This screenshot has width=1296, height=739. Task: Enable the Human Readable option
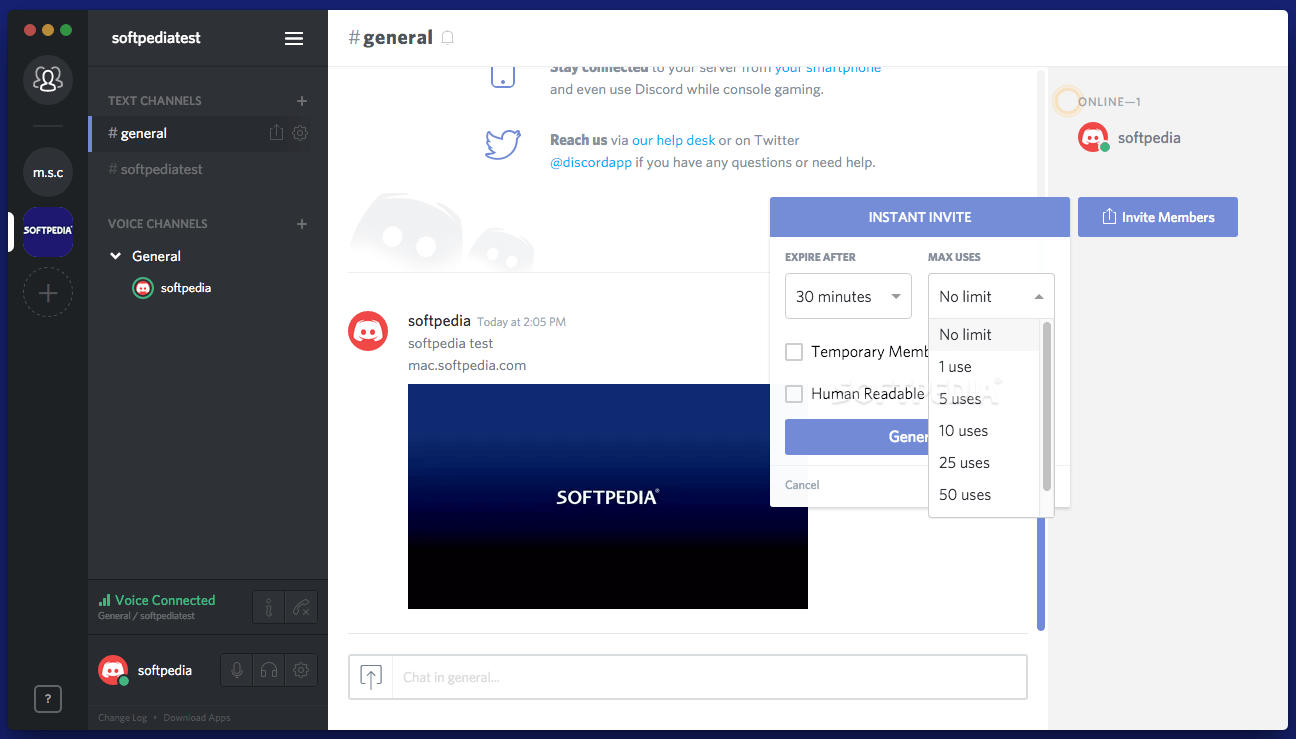pos(794,394)
